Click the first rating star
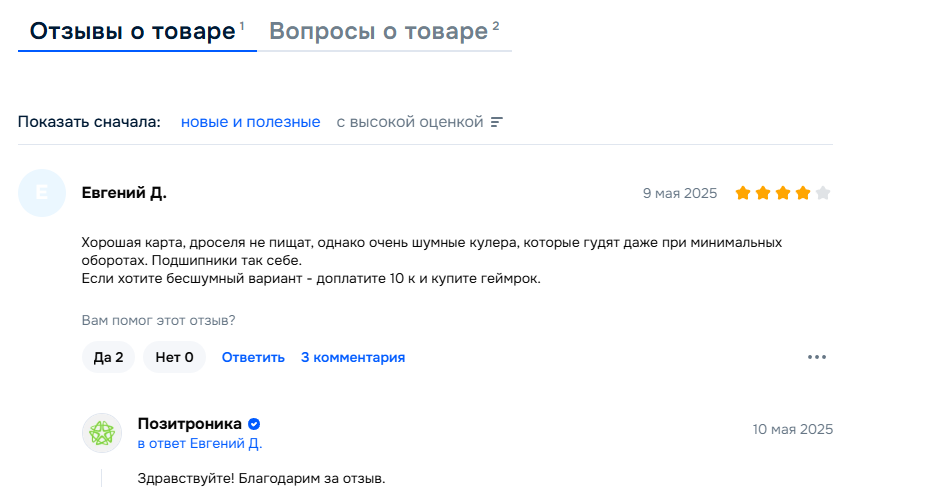The height and width of the screenshot is (487, 937). [x=743, y=193]
